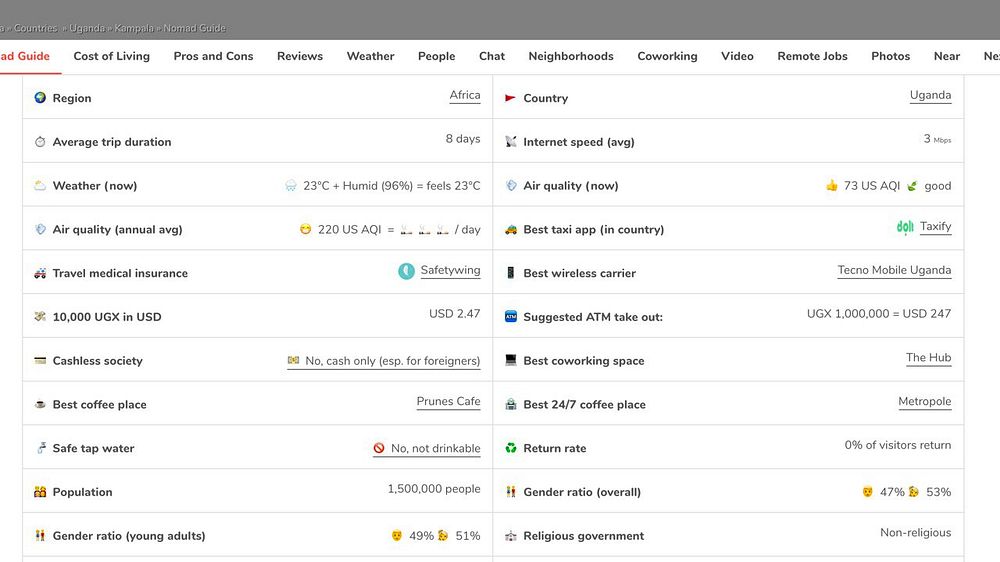Click the globe icon beside Region

[40, 98]
